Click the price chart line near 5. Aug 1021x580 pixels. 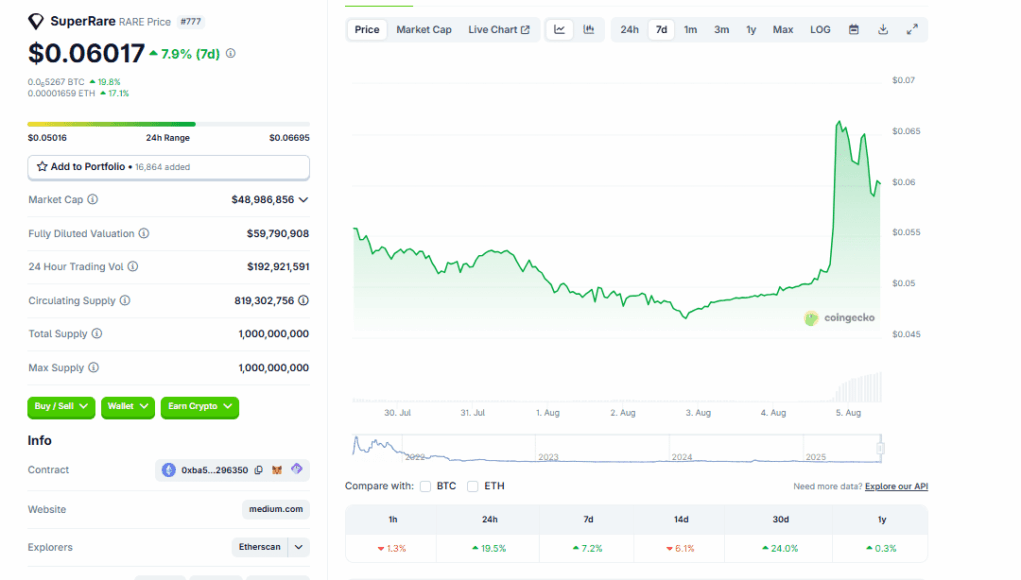(x=848, y=140)
